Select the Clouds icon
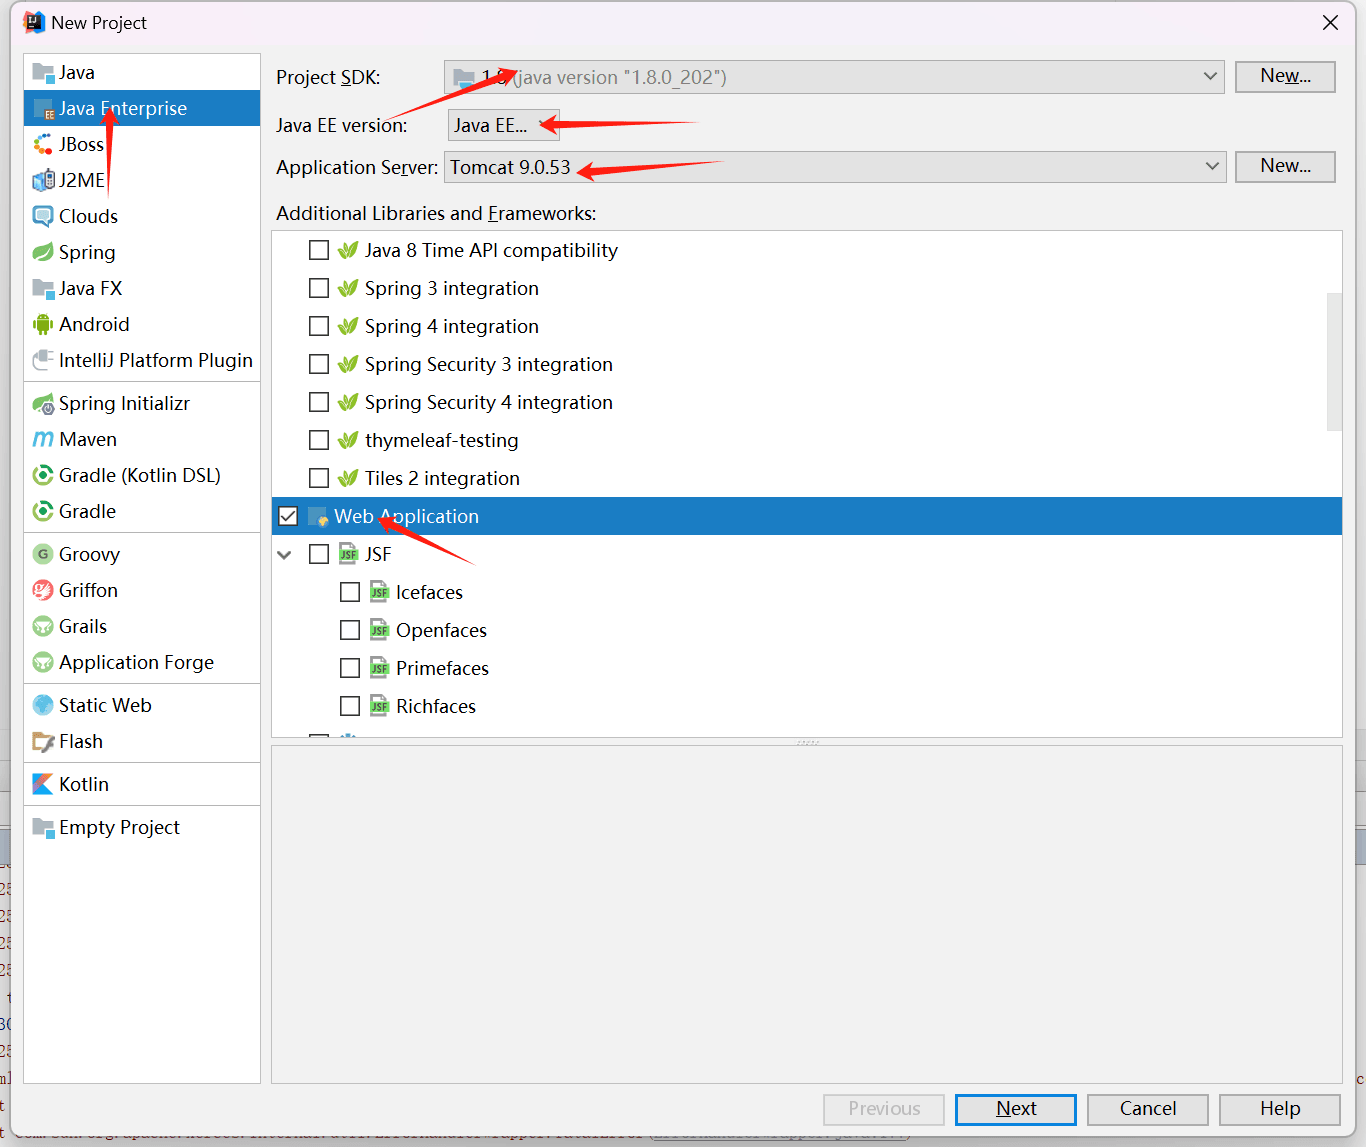 pos(43,216)
